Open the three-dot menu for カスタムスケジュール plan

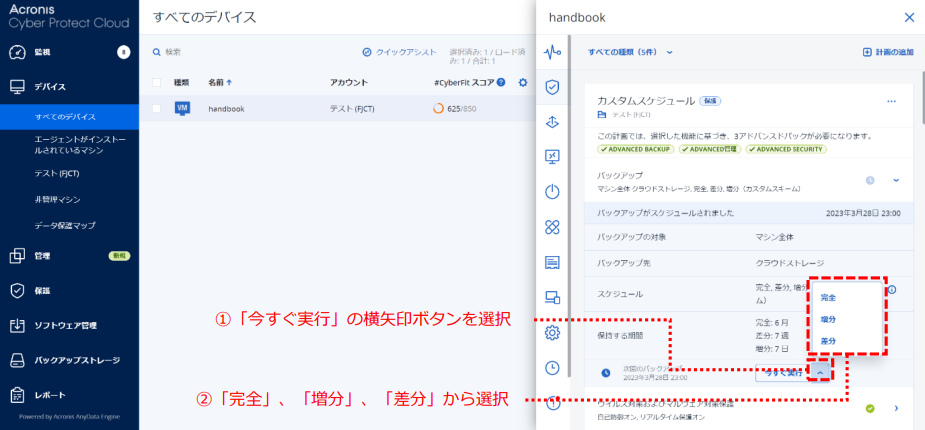point(891,101)
